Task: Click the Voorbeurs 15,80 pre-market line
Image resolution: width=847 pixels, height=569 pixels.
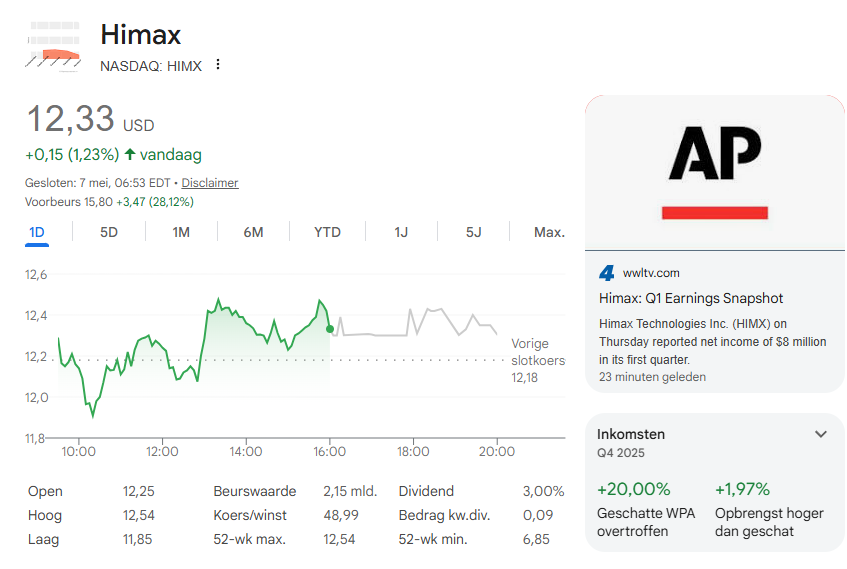Action: point(109,202)
